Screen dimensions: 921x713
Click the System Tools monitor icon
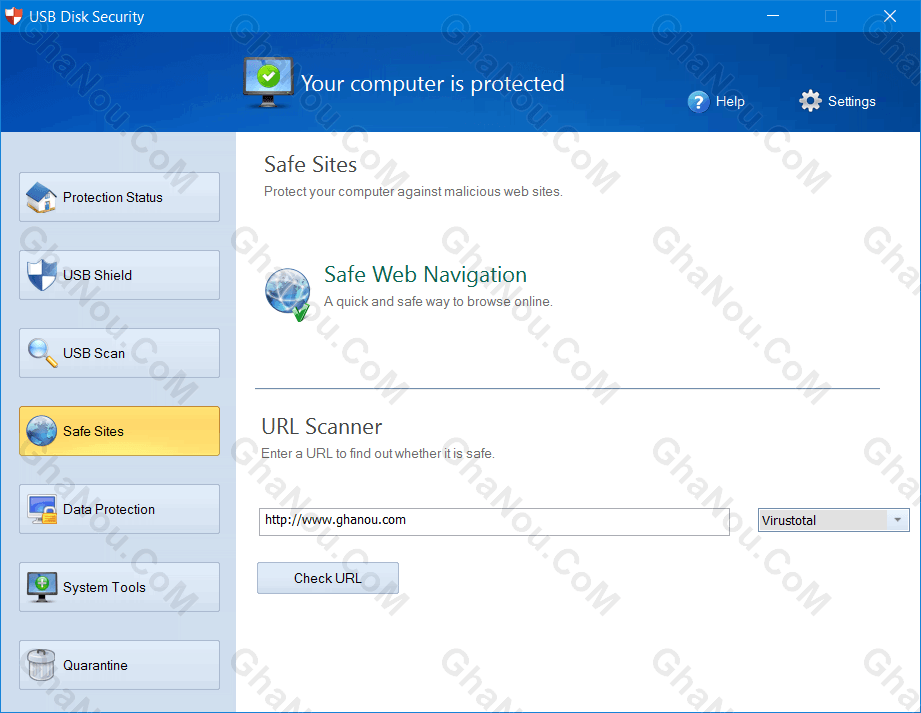tap(42, 587)
